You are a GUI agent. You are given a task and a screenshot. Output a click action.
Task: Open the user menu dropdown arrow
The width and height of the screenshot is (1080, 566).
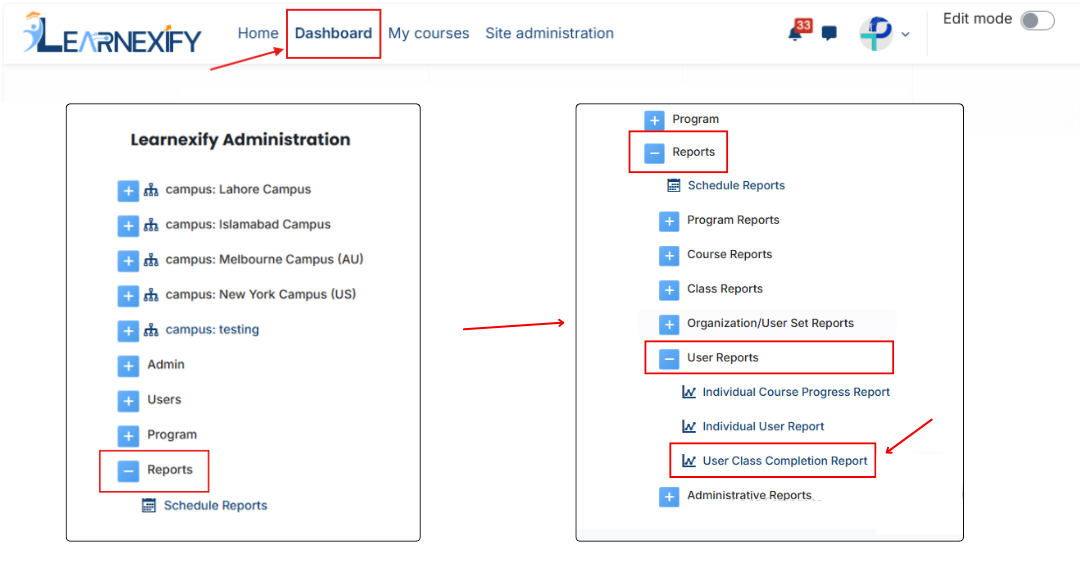click(x=905, y=34)
